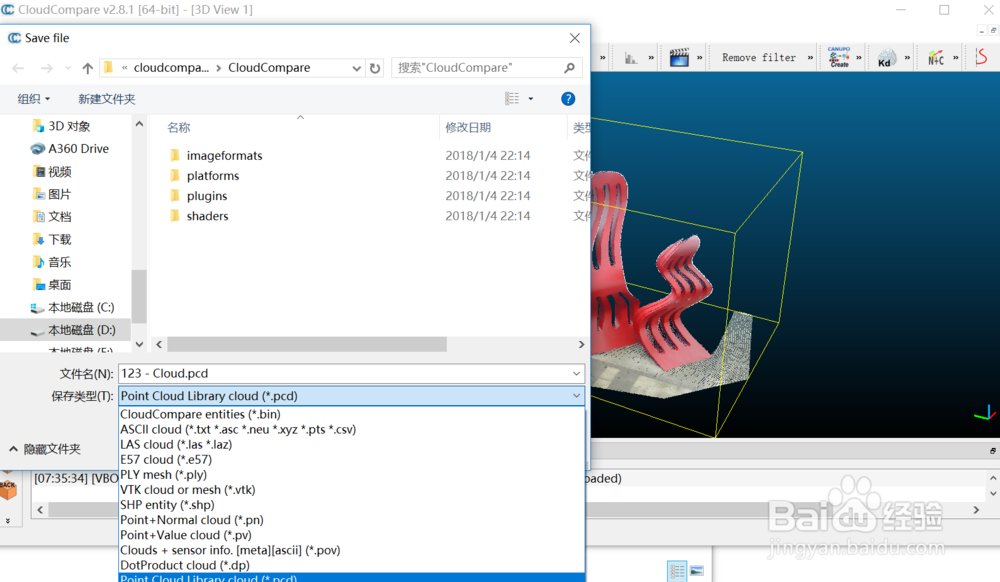Choose ASCII cloud format option

coord(351,430)
